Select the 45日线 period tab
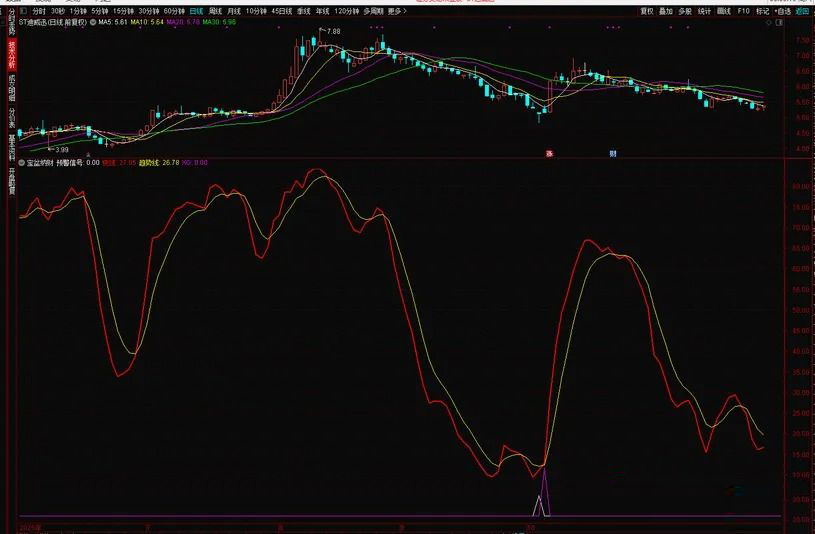The image size is (815, 534). tap(282, 11)
